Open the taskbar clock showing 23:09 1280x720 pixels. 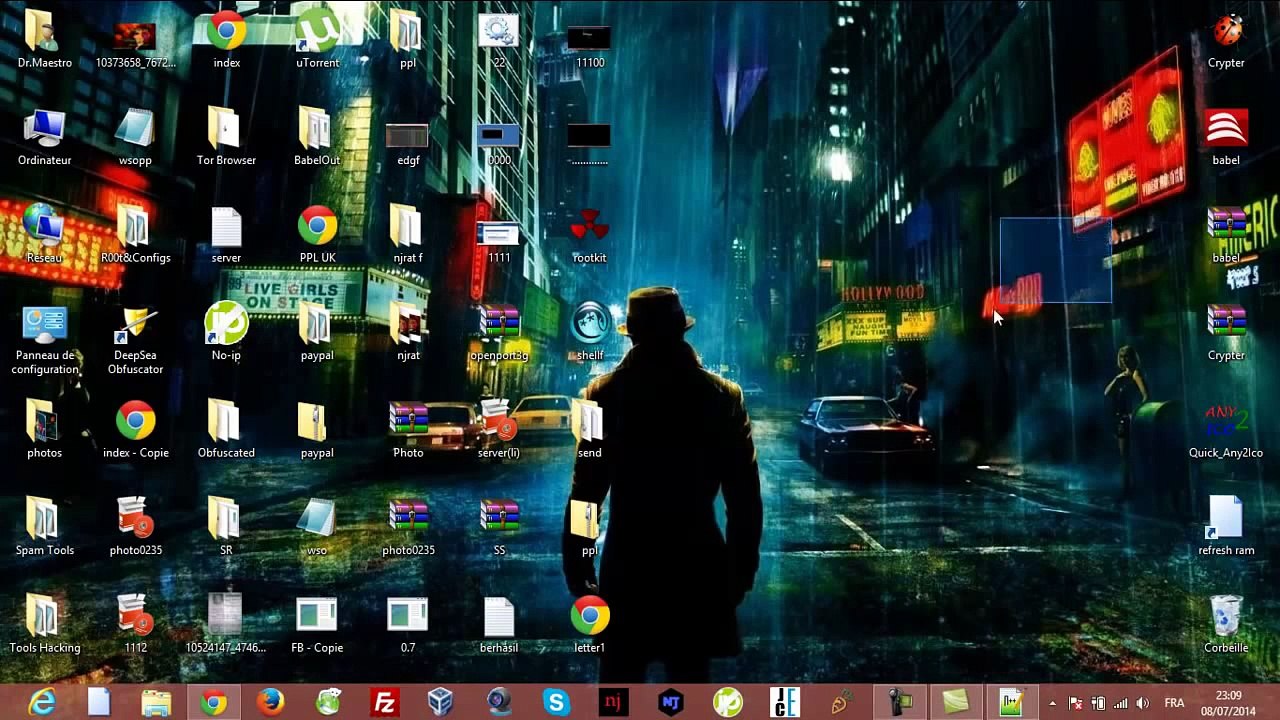click(1229, 703)
